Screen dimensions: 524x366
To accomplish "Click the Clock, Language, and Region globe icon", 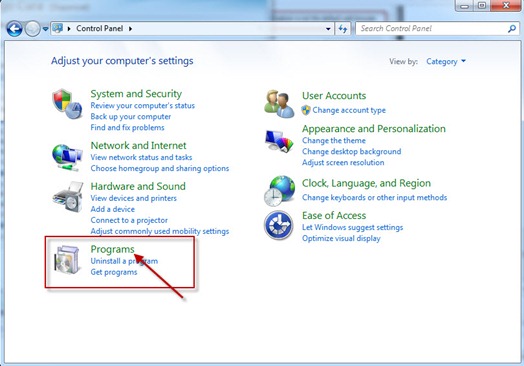I will (279, 191).
